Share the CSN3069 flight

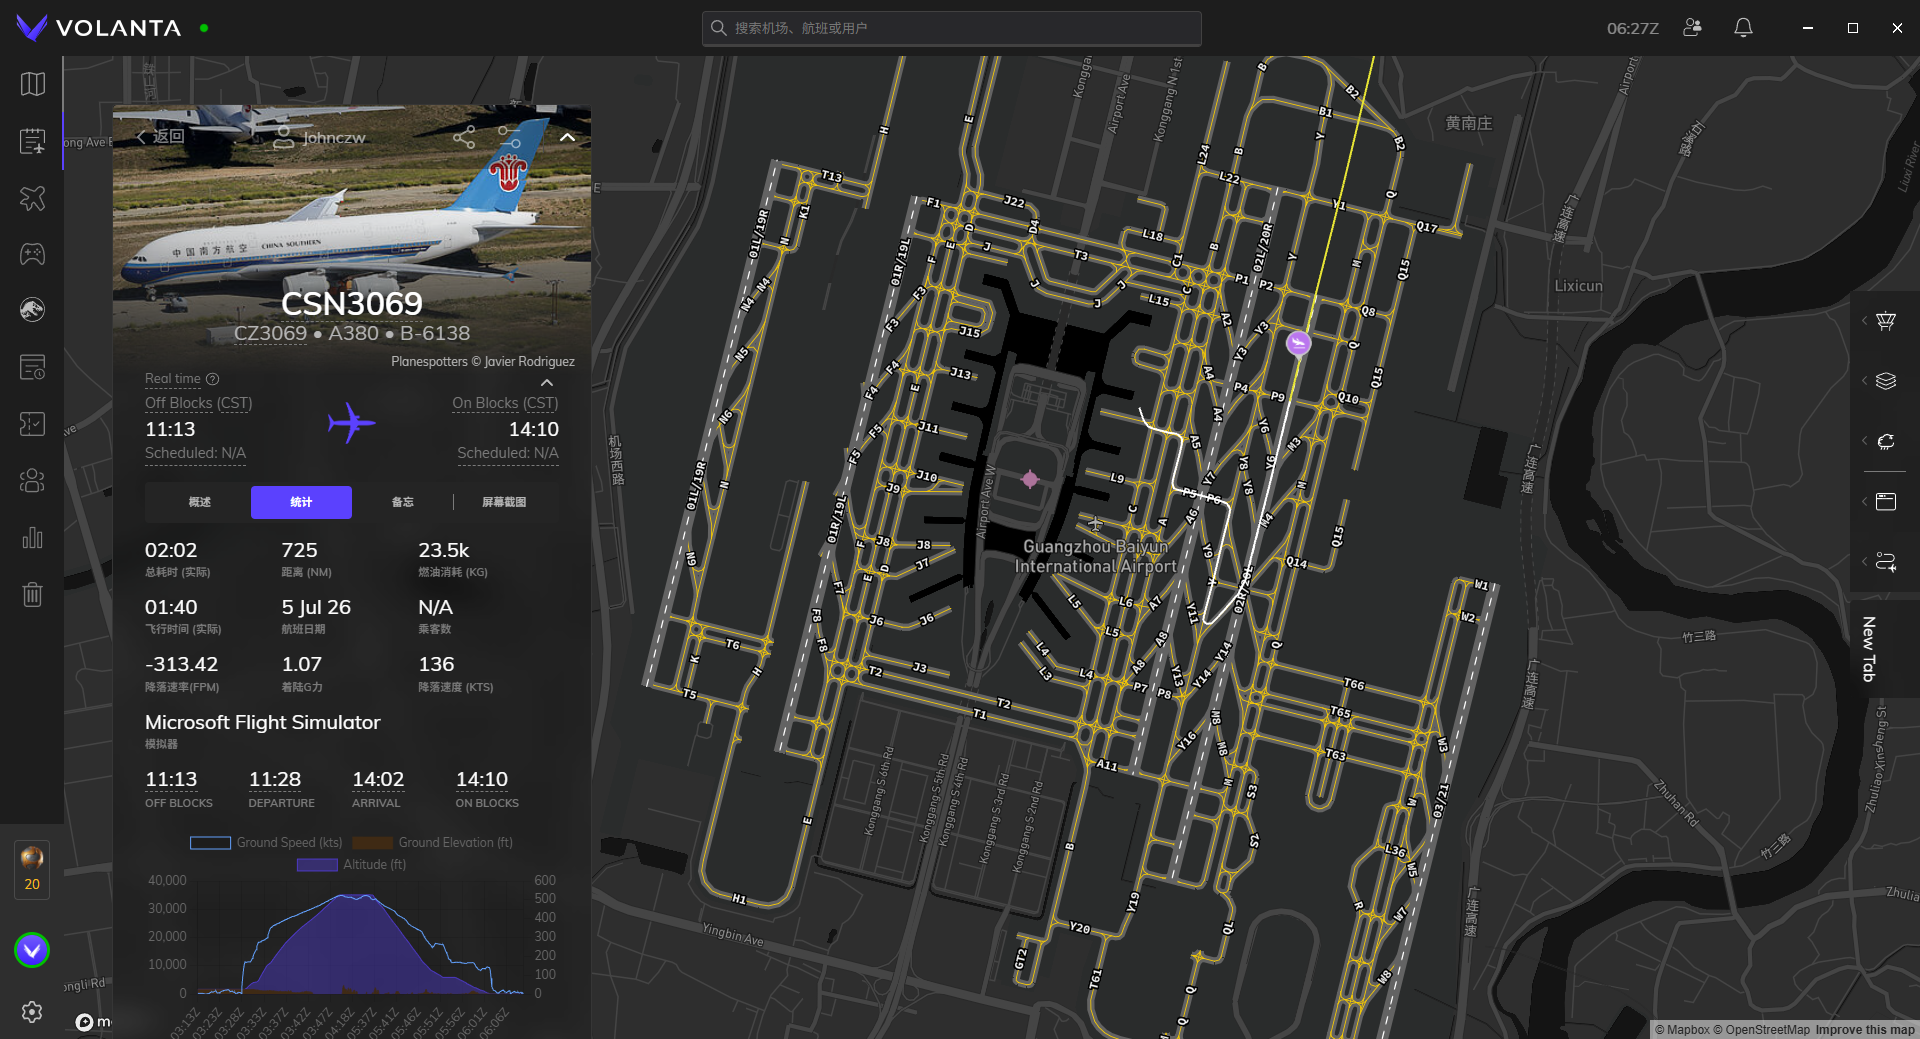coord(464,137)
